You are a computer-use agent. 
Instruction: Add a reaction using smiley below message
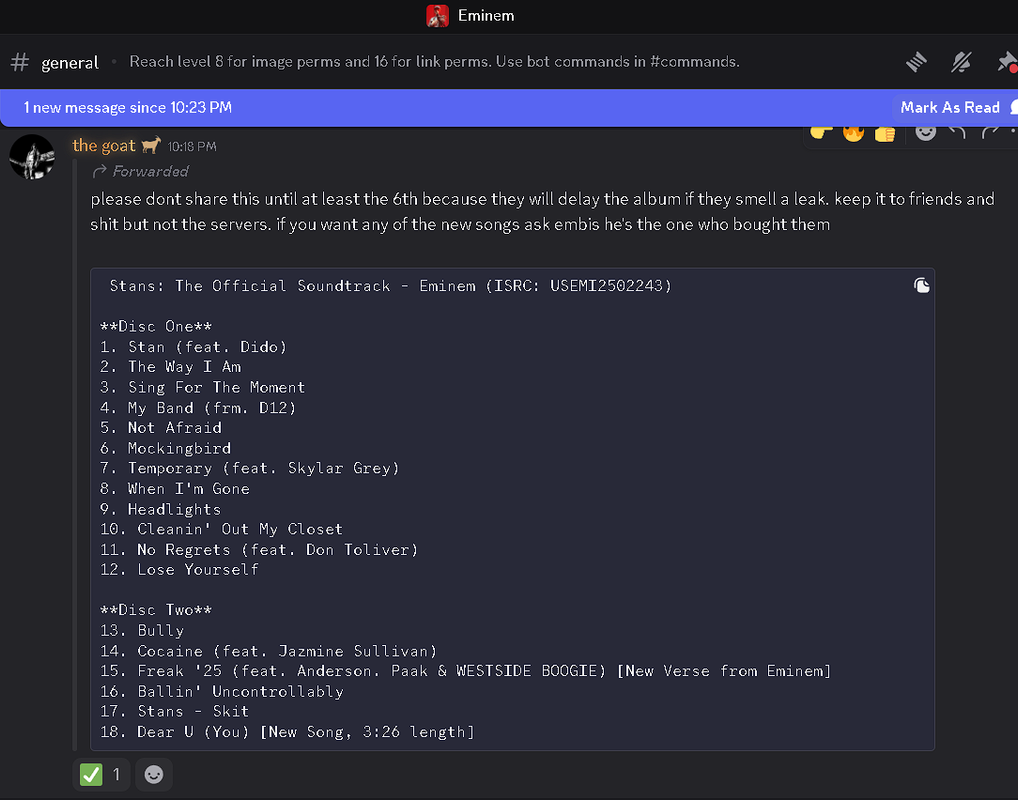(154, 774)
